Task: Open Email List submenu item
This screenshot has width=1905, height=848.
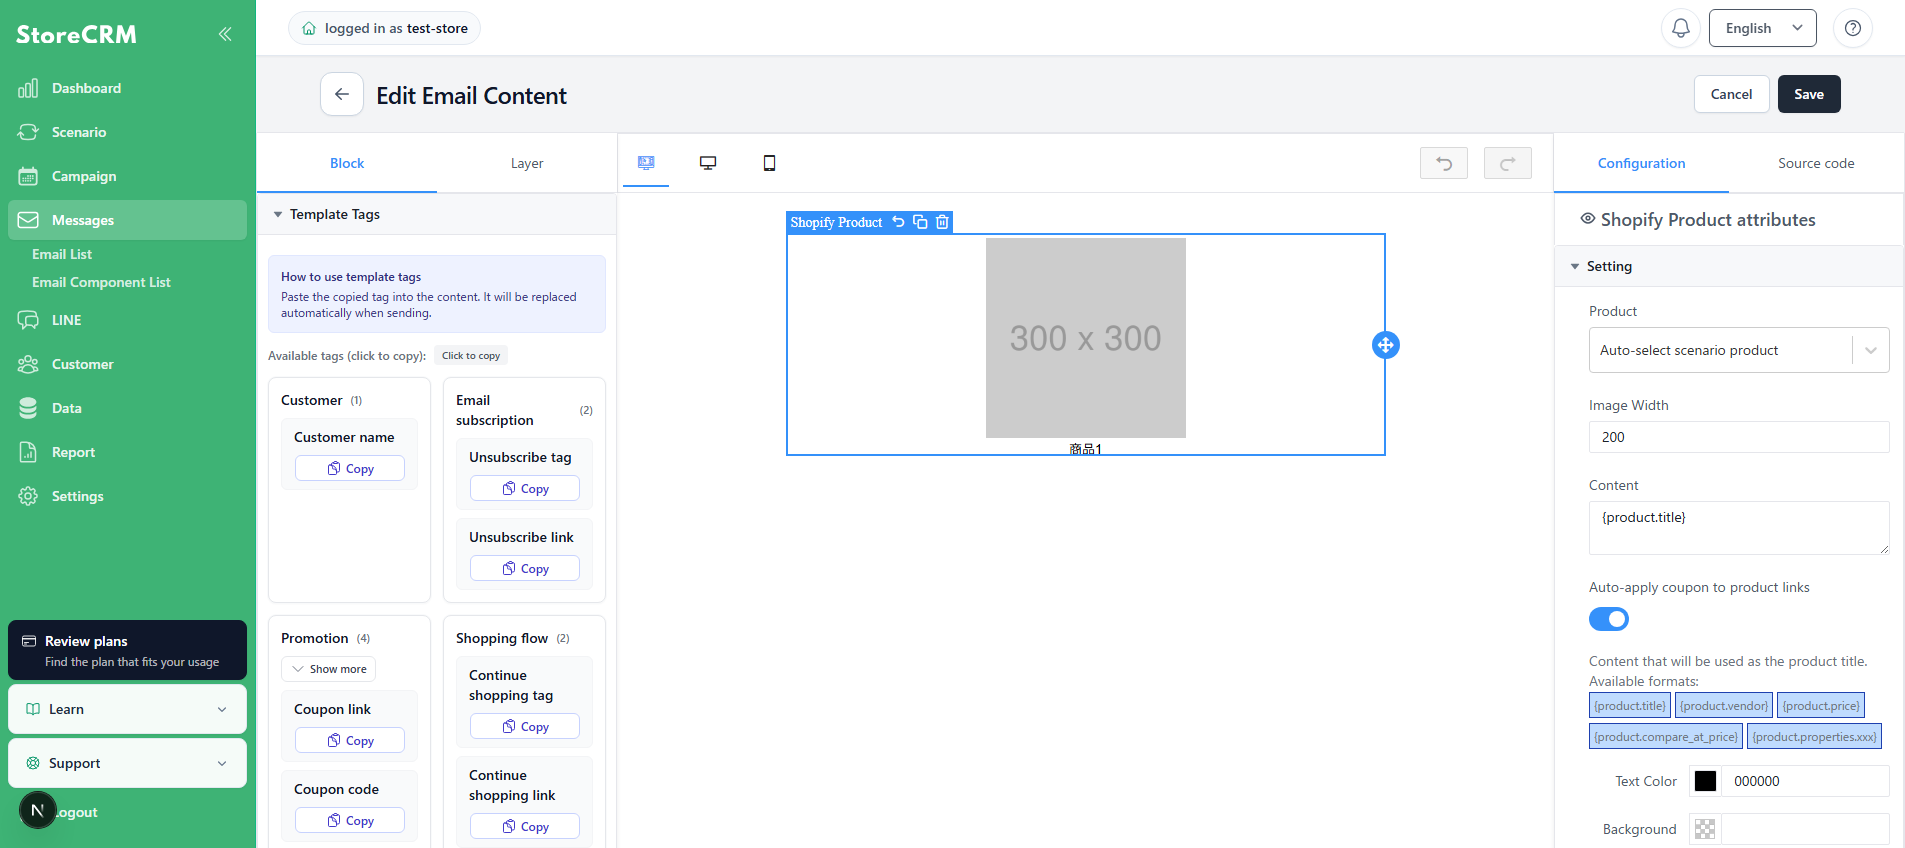Action: [62, 254]
